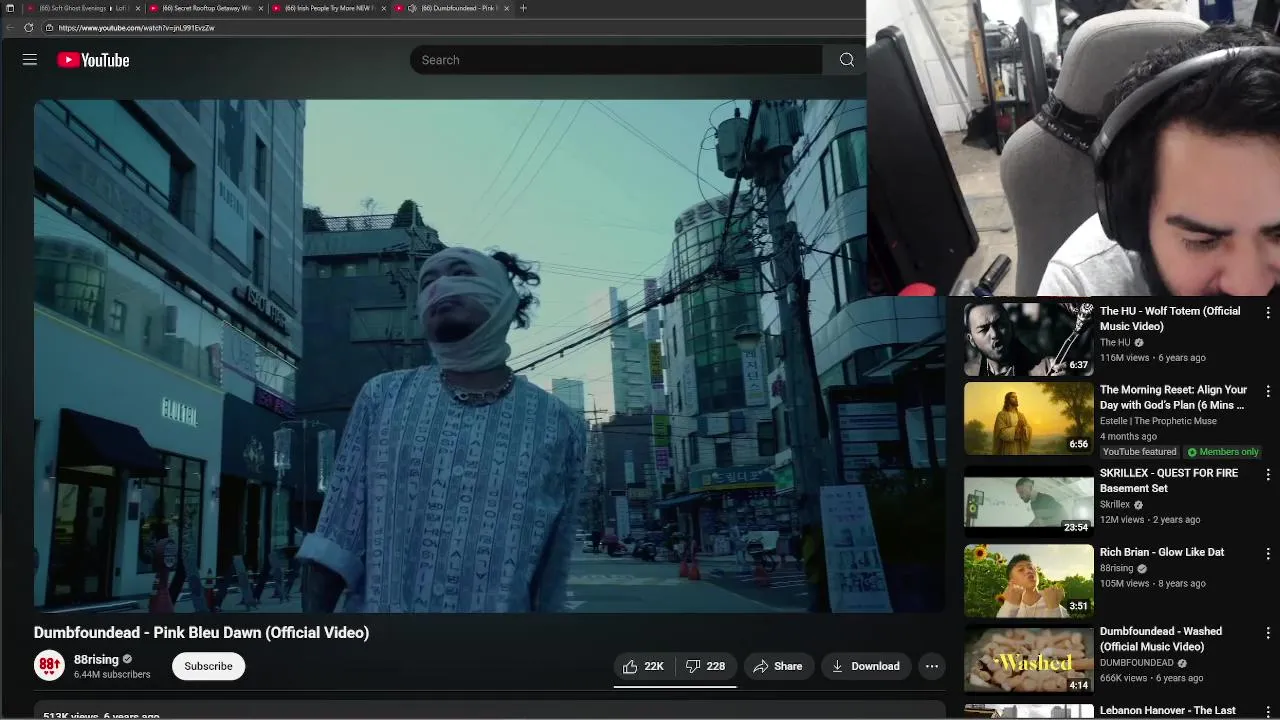Switch to the Soft Ghost Evenings tab

[82, 8]
